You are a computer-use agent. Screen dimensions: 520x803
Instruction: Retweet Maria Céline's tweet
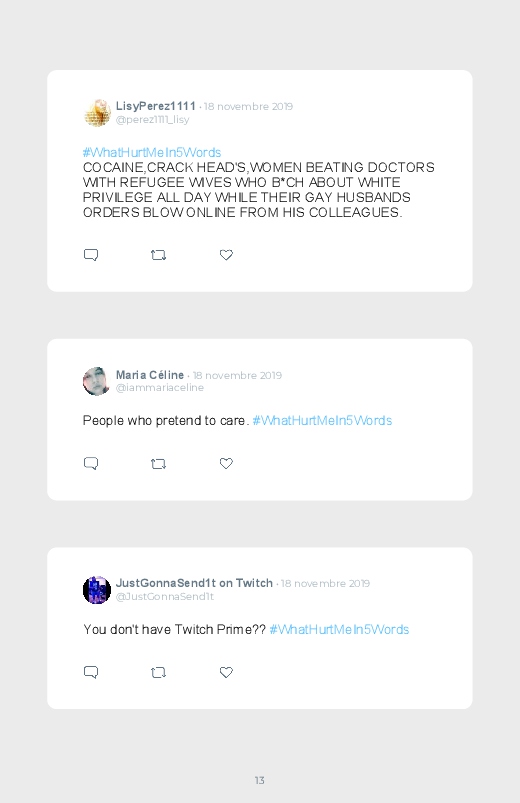coord(158,464)
